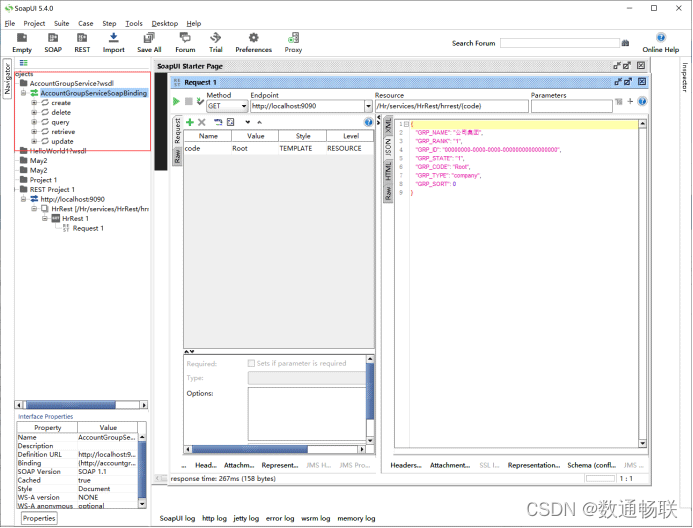Collapse the http://localhost:9090 node
Viewport: 693px width, 528px height.
(23, 199)
